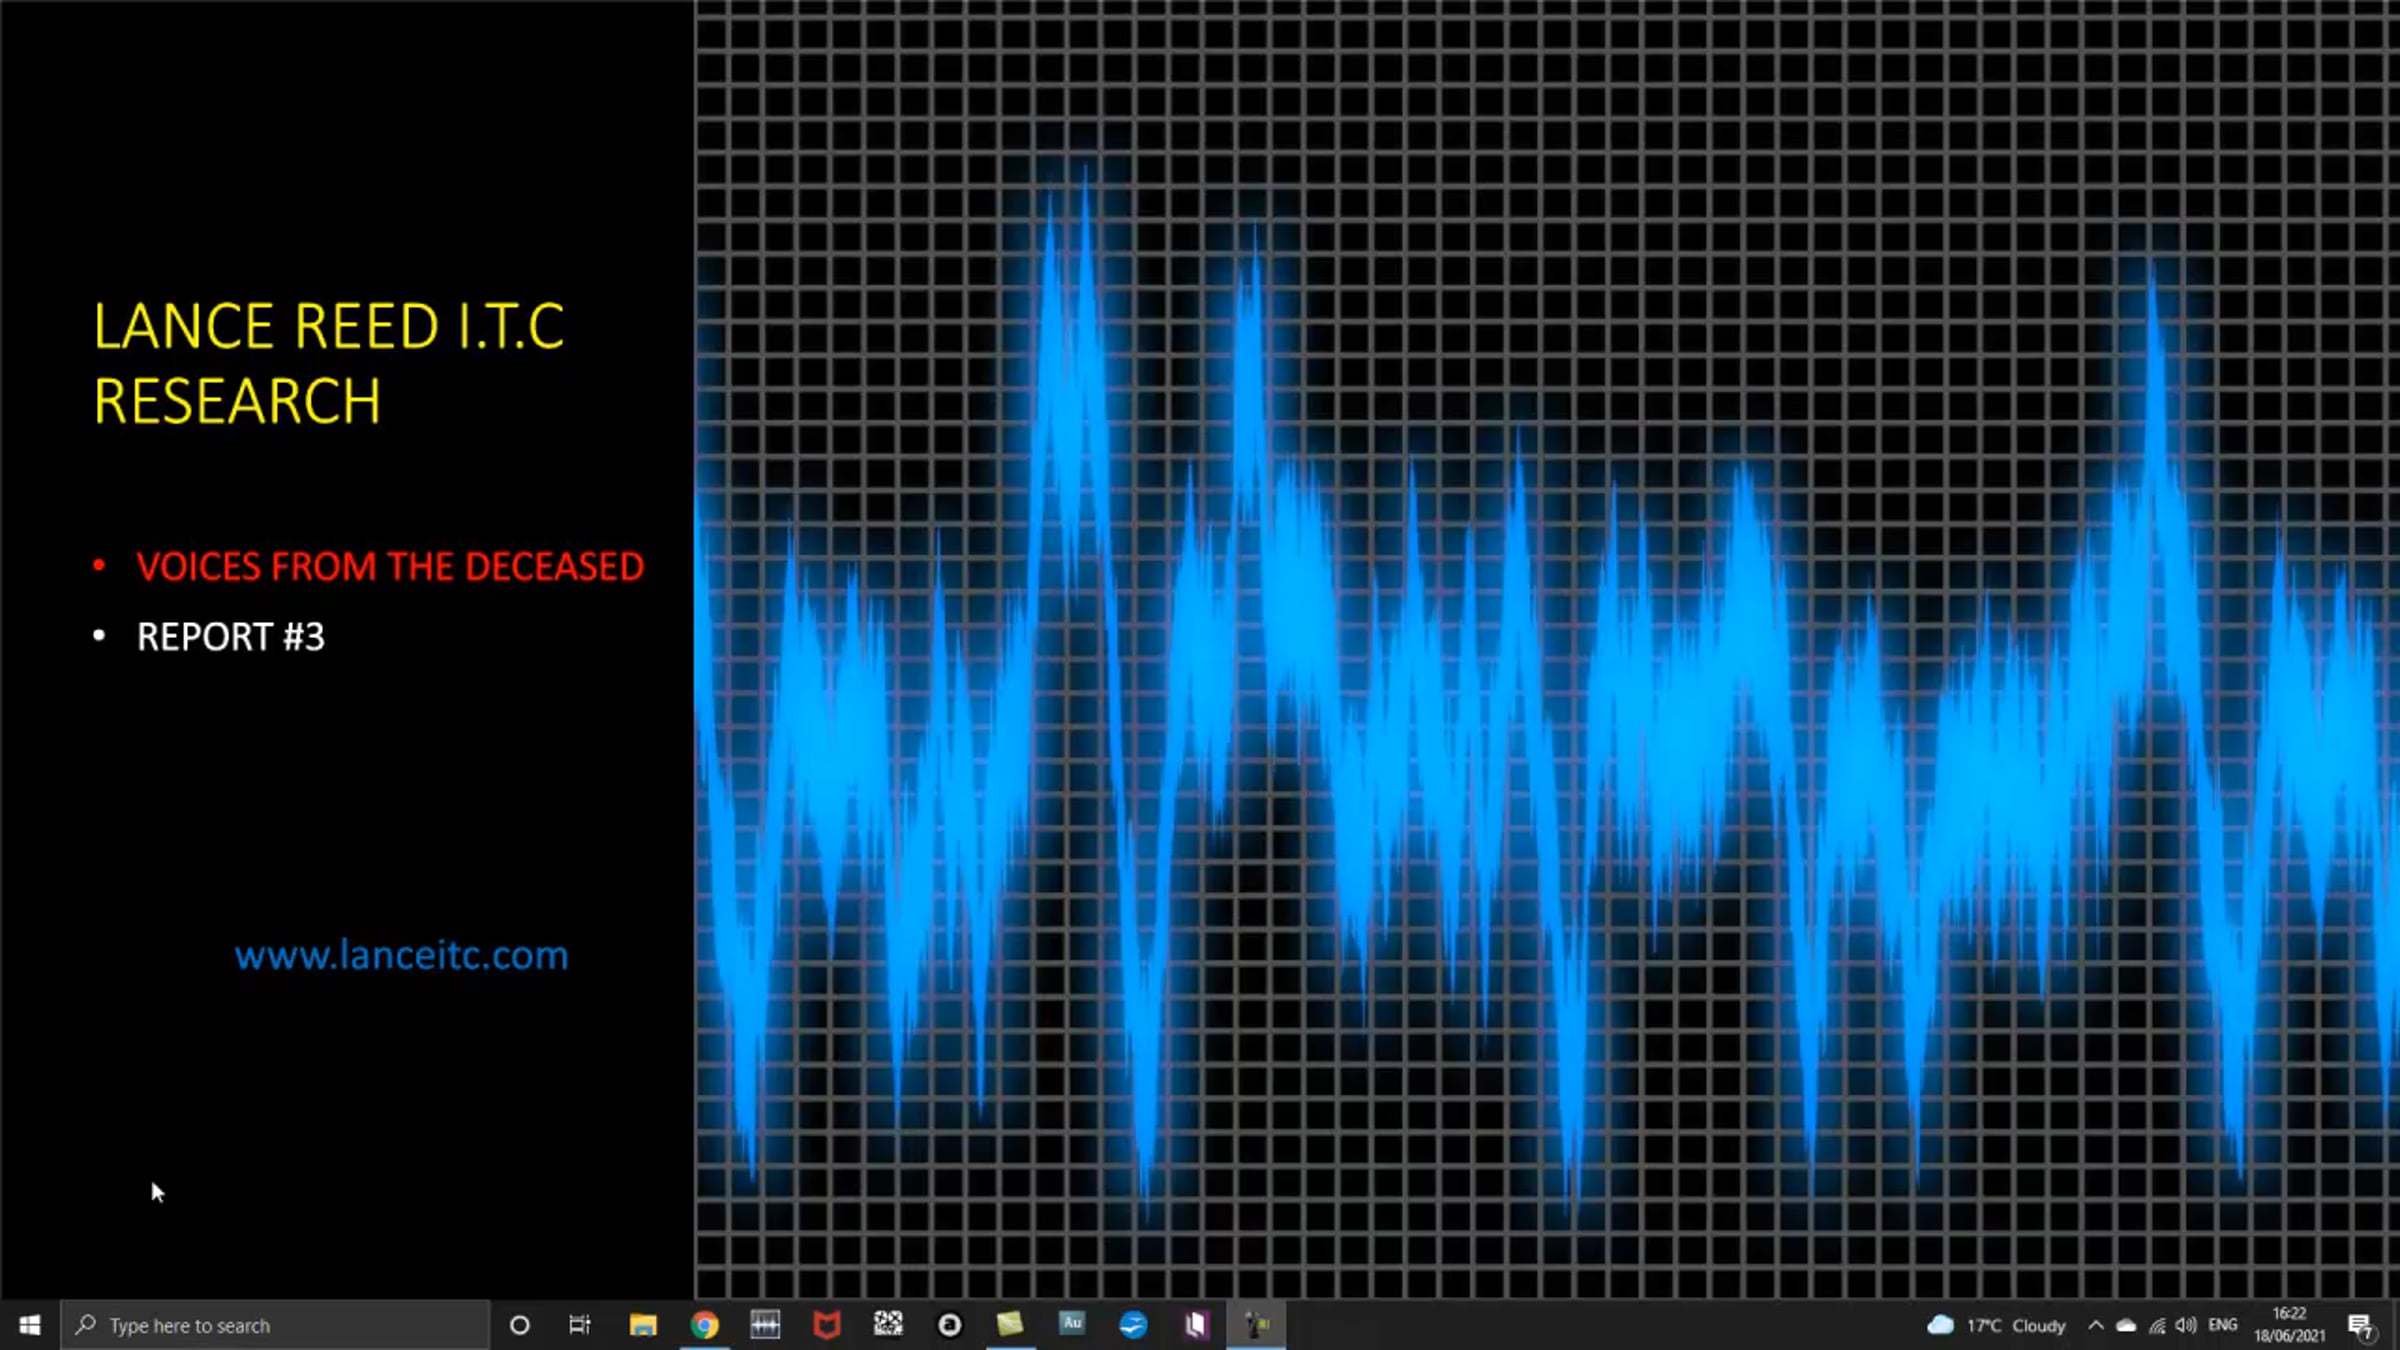Open the black-and-white pattern taskbar app
The width and height of the screenshot is (2400, 1350).
point(888,1325)
